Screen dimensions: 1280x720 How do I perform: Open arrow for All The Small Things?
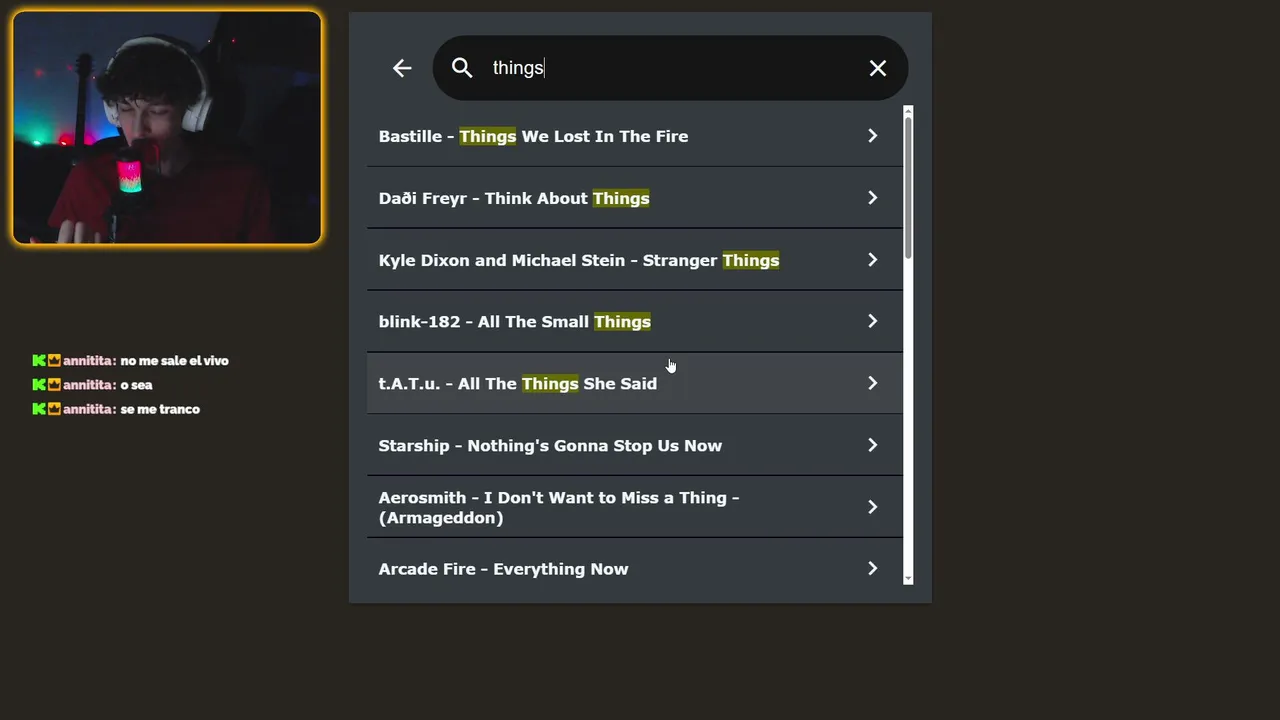pyautogui.click(x=872, y=321)
